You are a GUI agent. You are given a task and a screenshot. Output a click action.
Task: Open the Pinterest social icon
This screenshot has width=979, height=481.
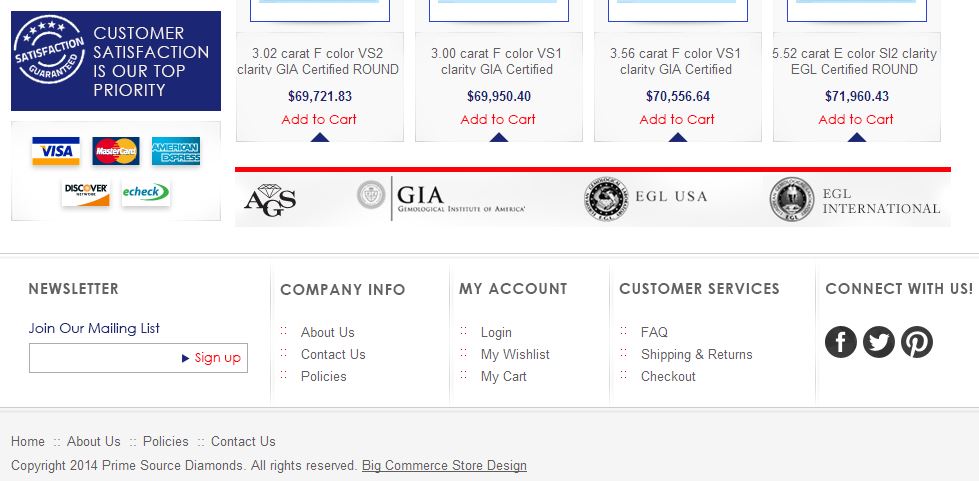pyautogui.click(x=917, y=342)
